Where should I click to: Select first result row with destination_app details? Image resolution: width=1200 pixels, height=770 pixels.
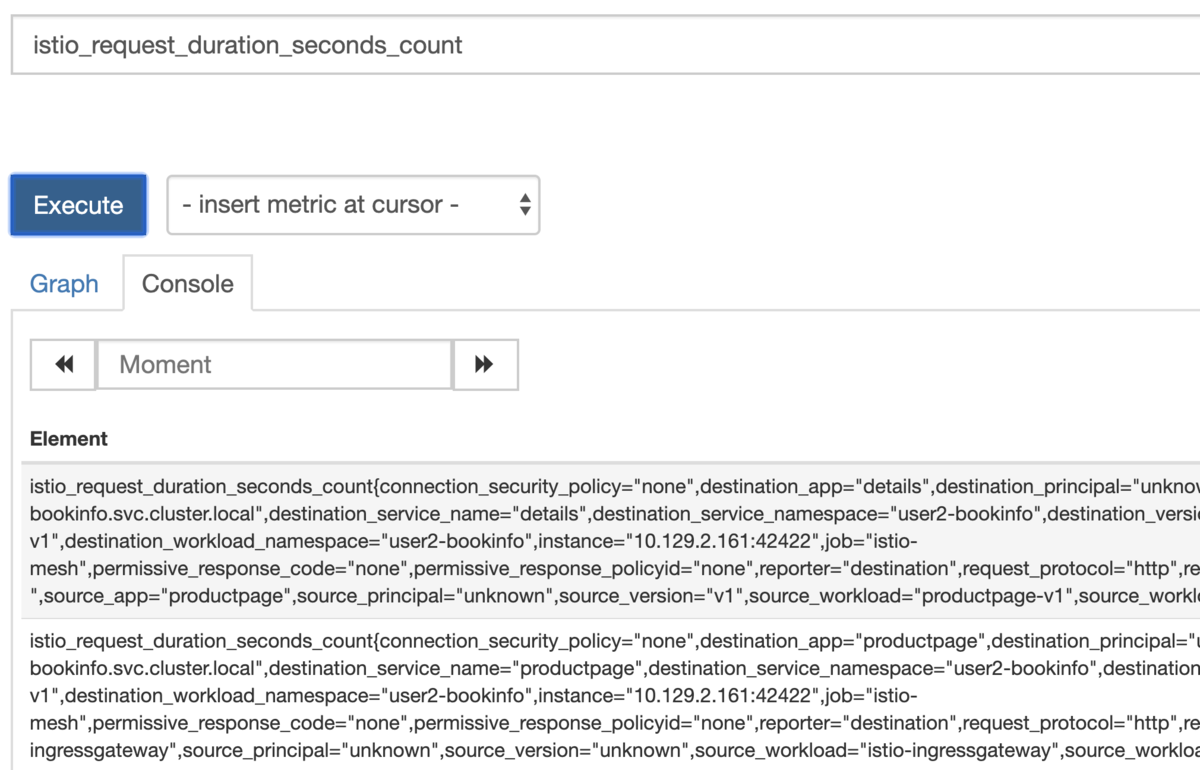click(x=600, y=541)
